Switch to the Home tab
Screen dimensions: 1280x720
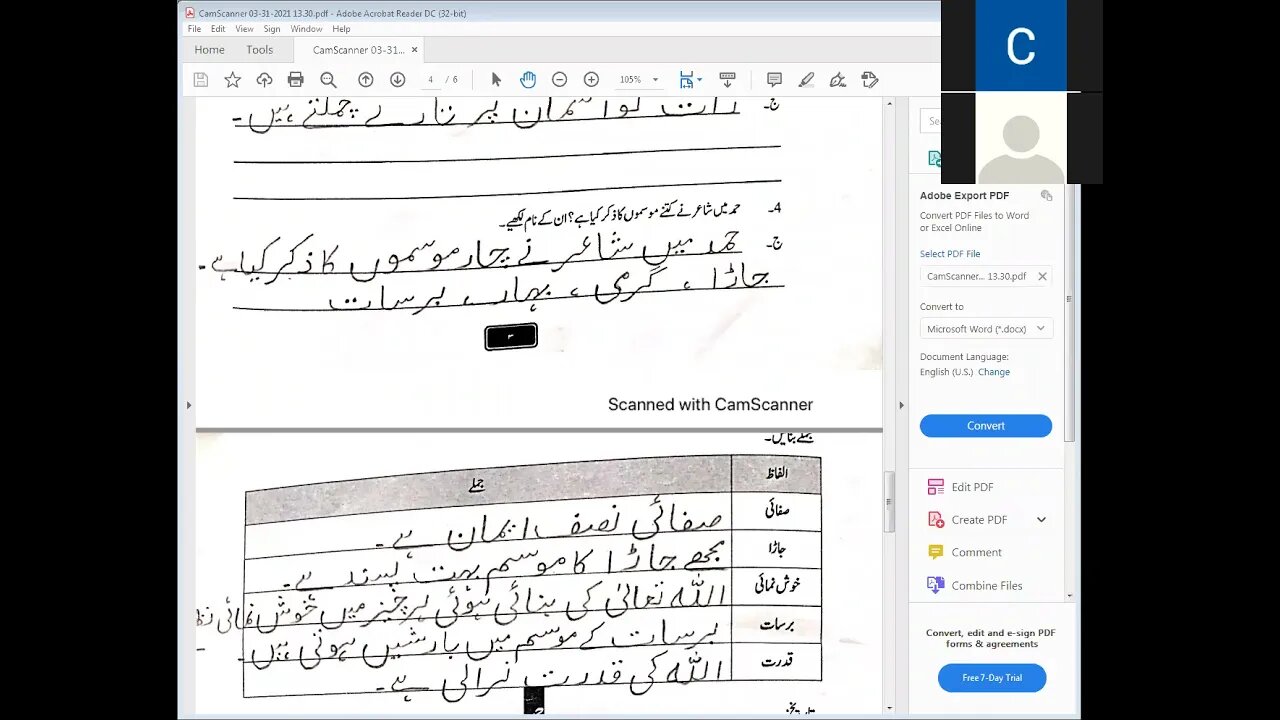[x=209, y=50]
